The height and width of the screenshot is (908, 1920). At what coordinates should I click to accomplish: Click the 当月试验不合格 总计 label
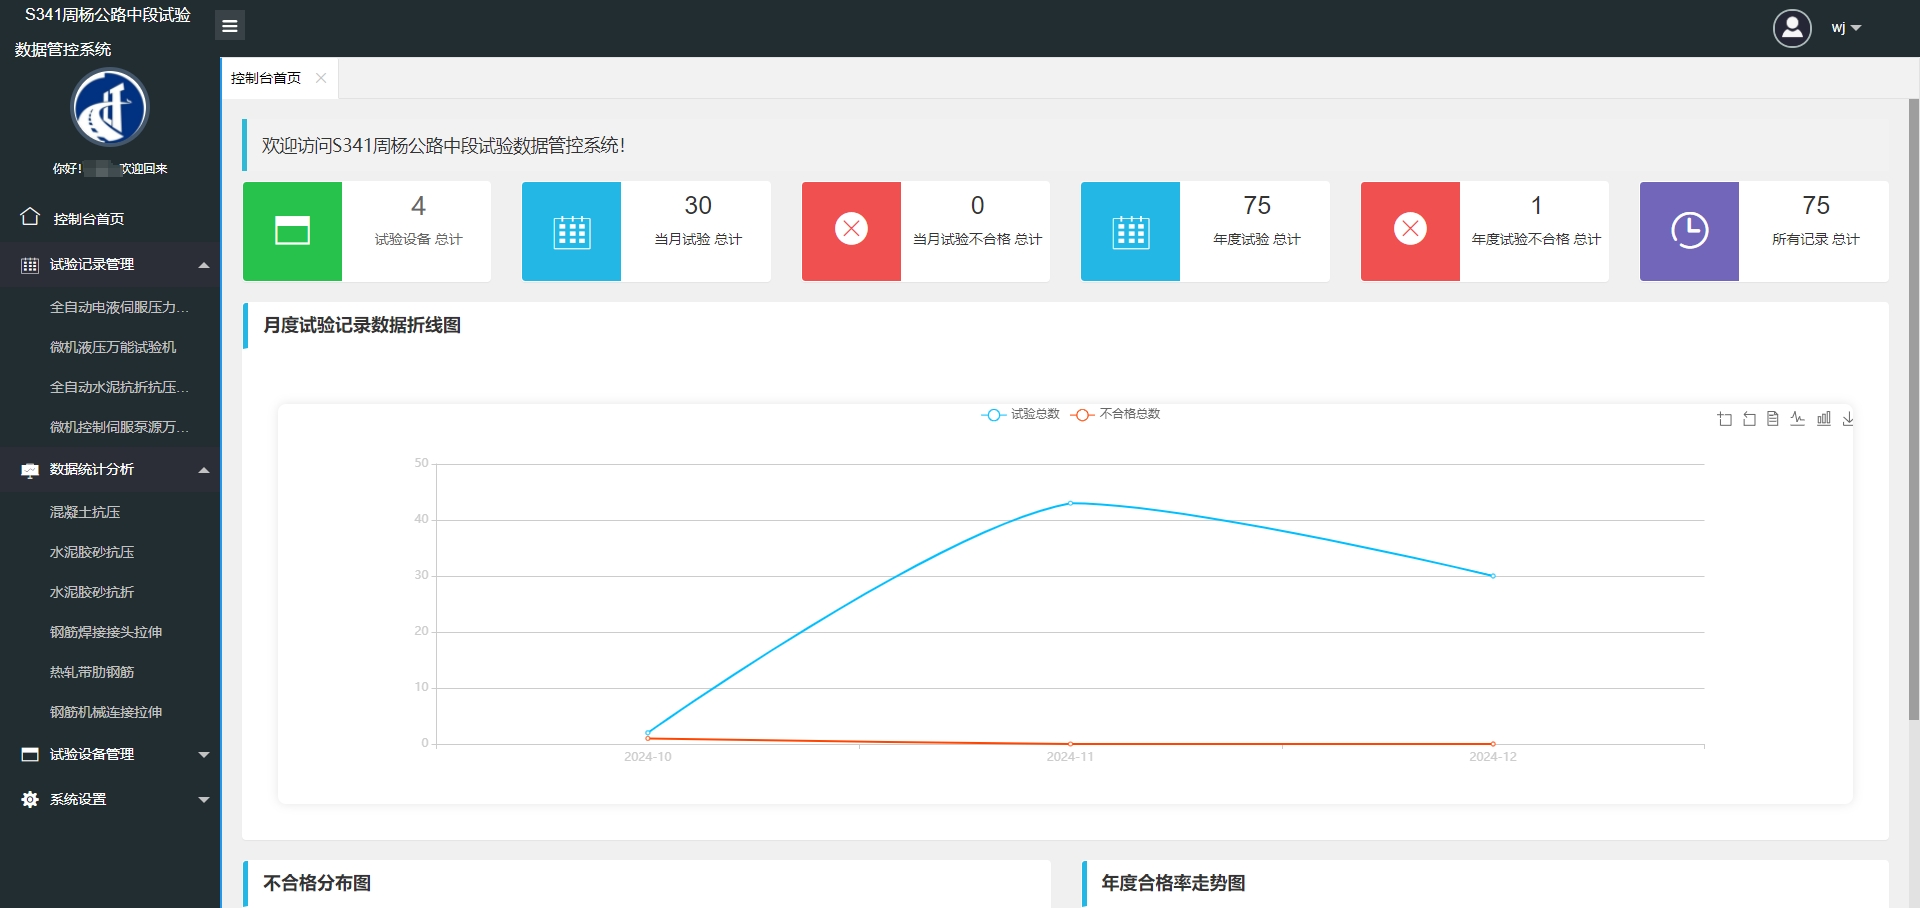tap(977, 239)
